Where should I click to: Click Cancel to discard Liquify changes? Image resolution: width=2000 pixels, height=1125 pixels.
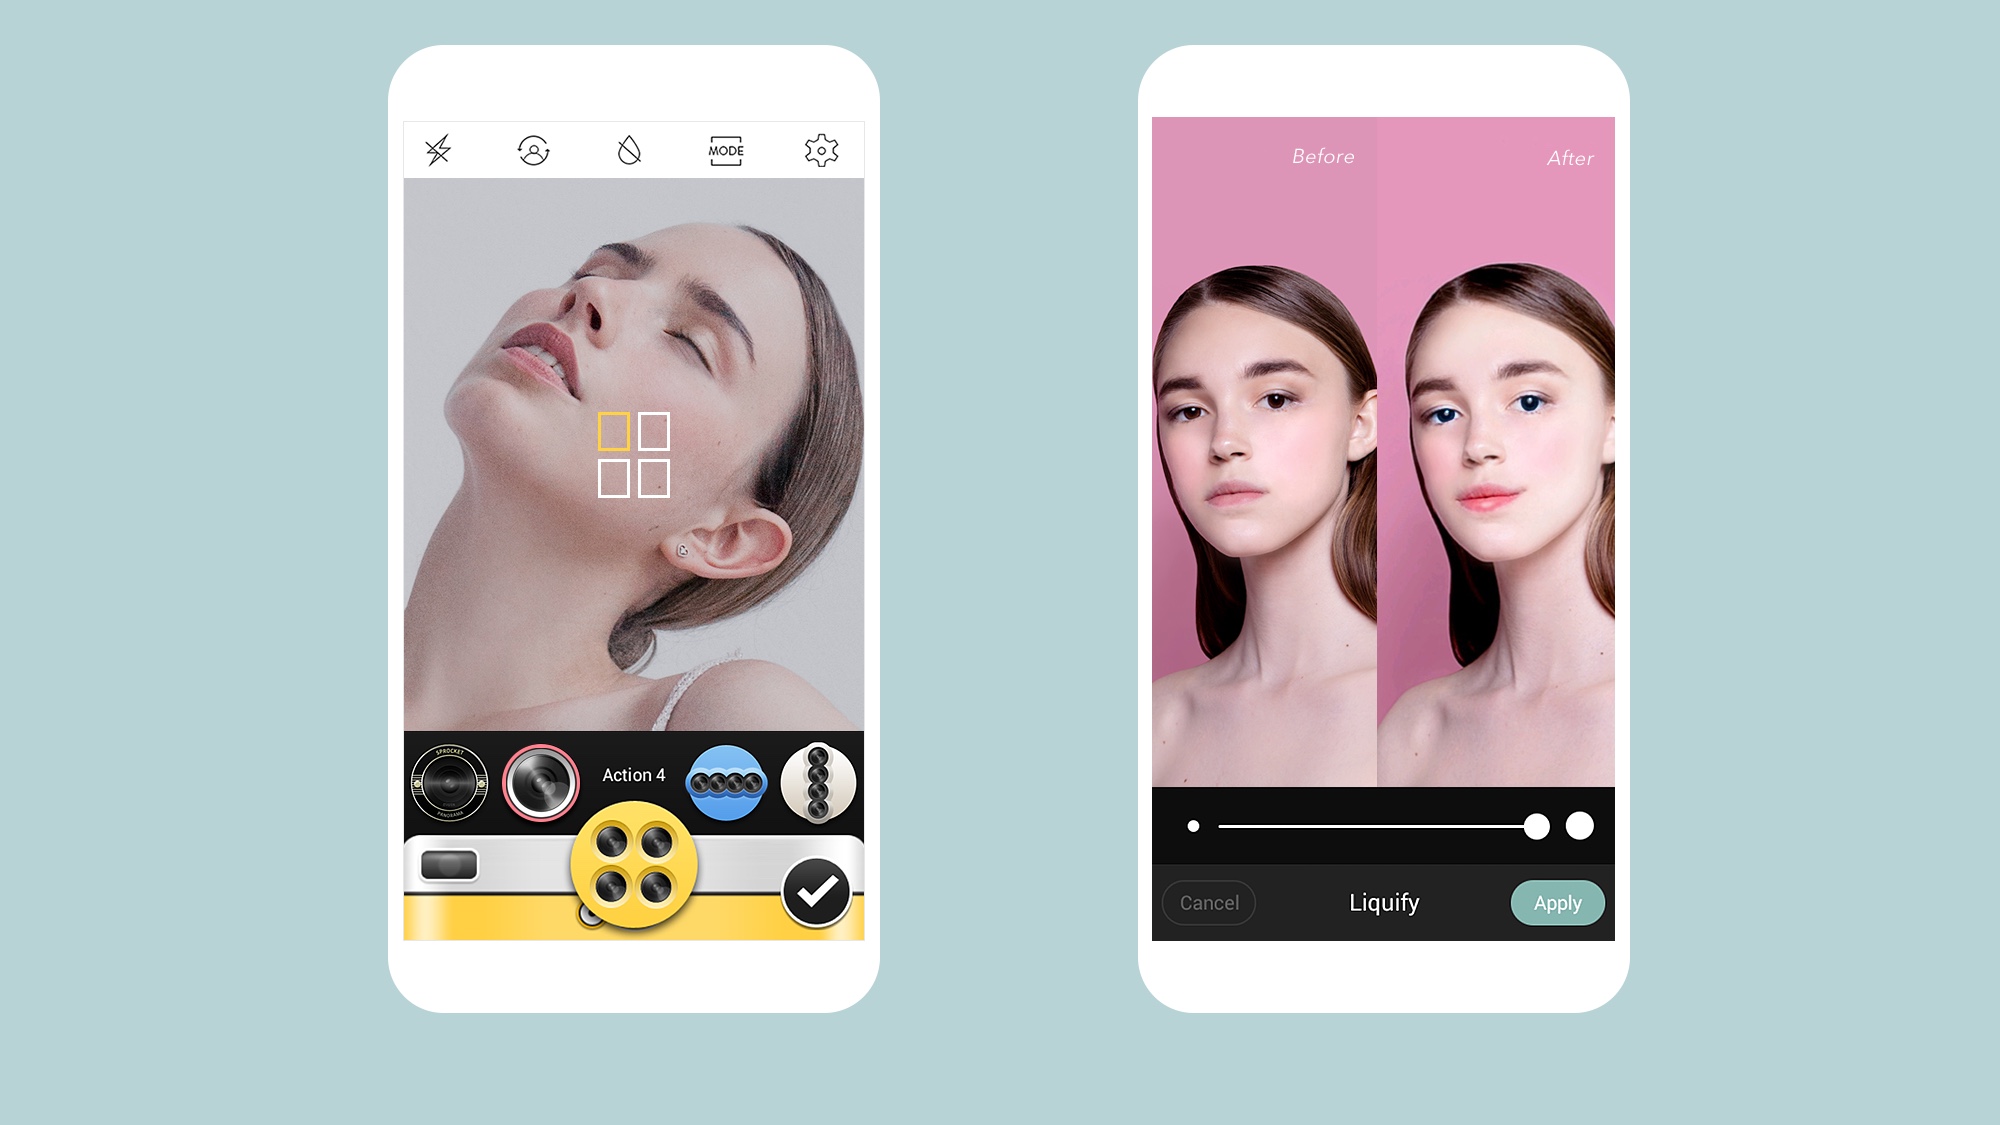(1207, 900)
